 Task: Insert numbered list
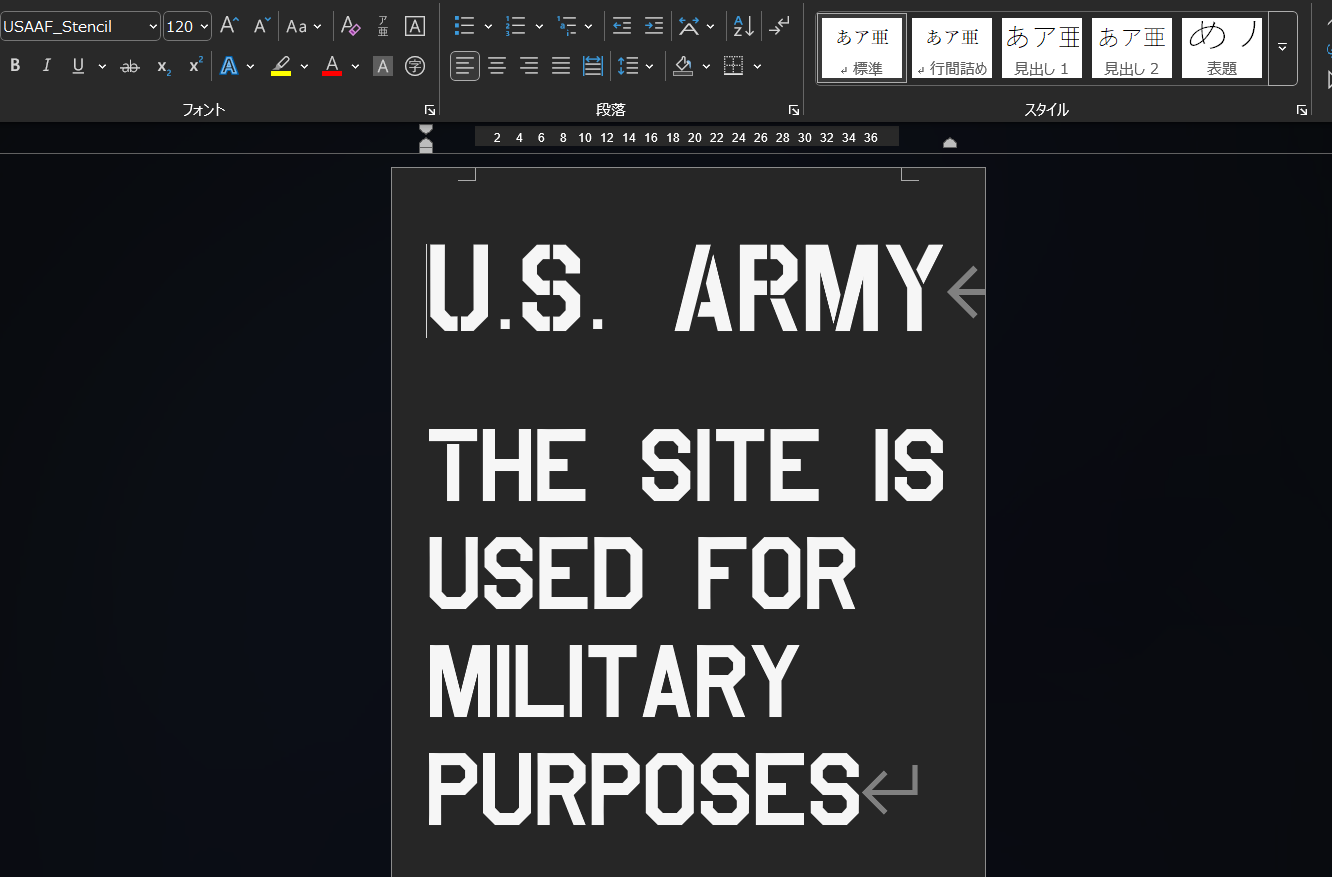(x=515, y=26)
